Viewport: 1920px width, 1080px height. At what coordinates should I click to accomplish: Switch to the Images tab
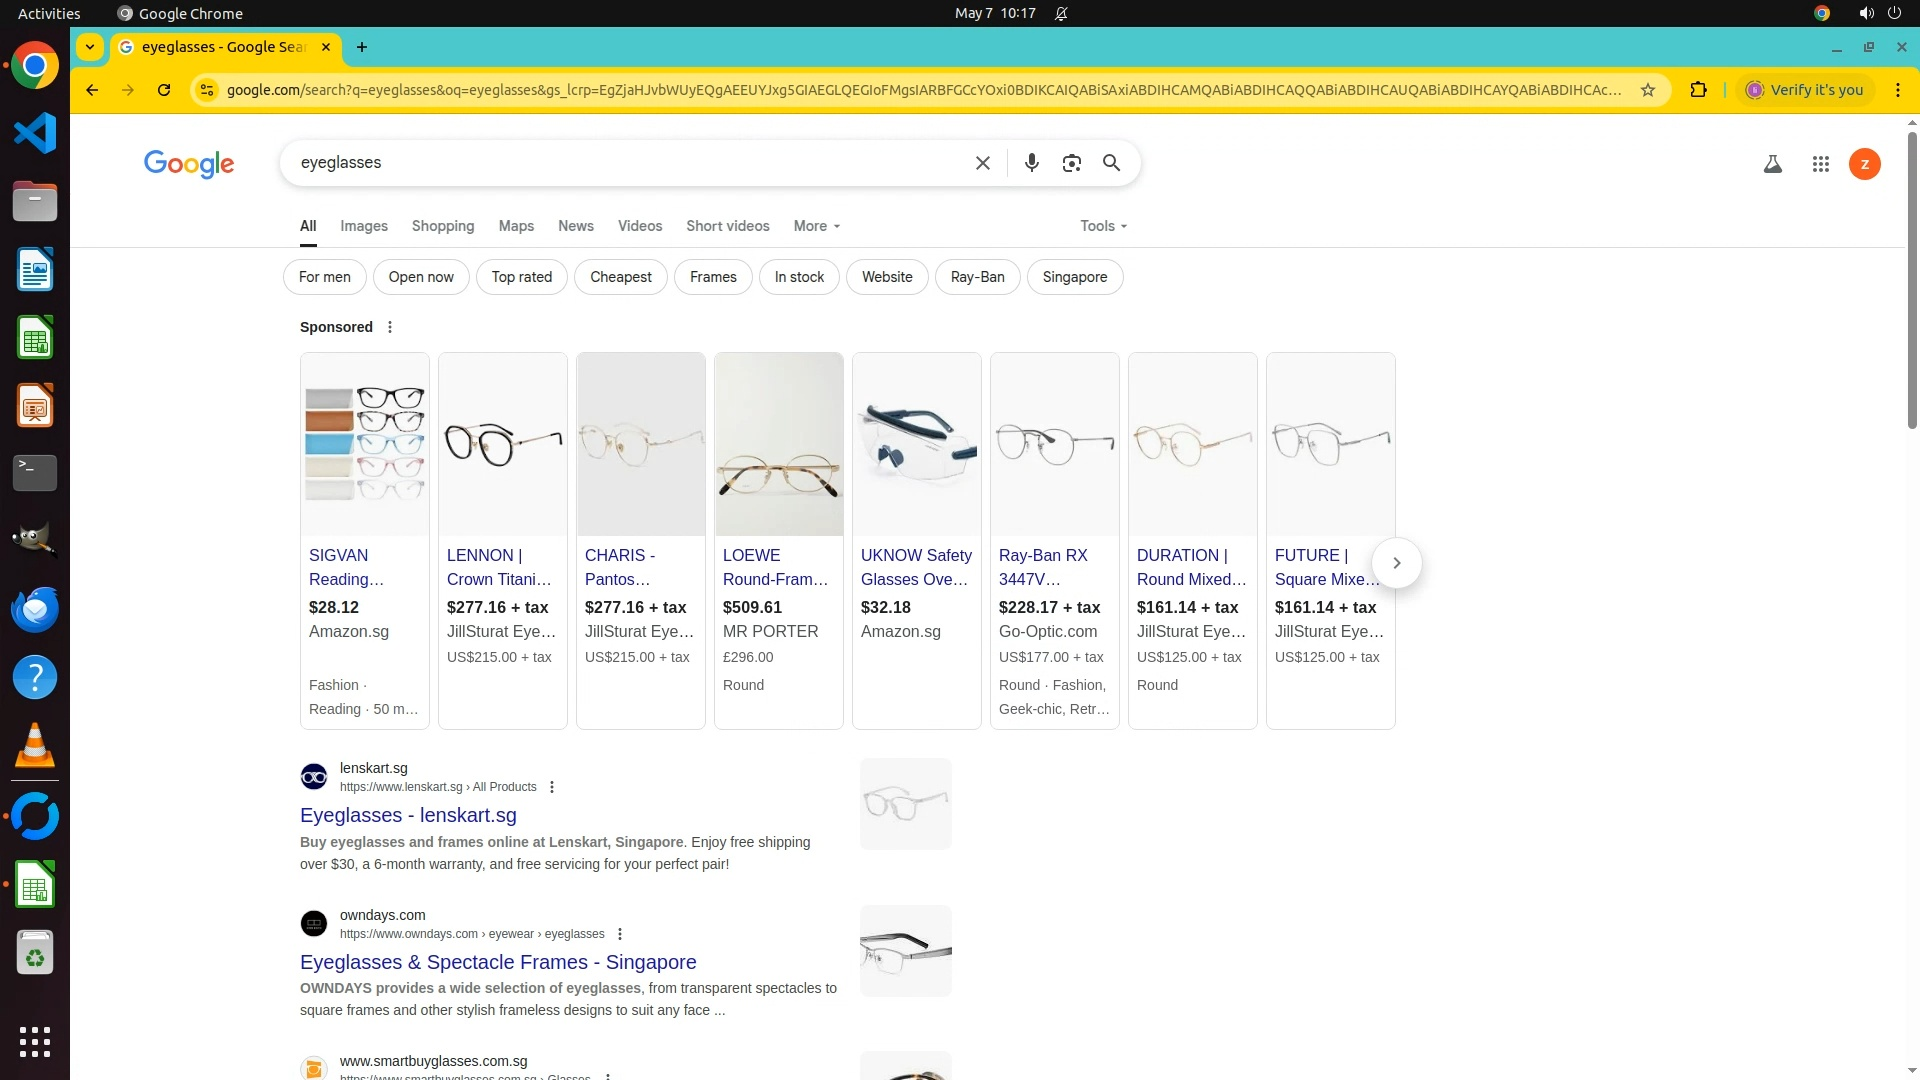coord(363,226)
